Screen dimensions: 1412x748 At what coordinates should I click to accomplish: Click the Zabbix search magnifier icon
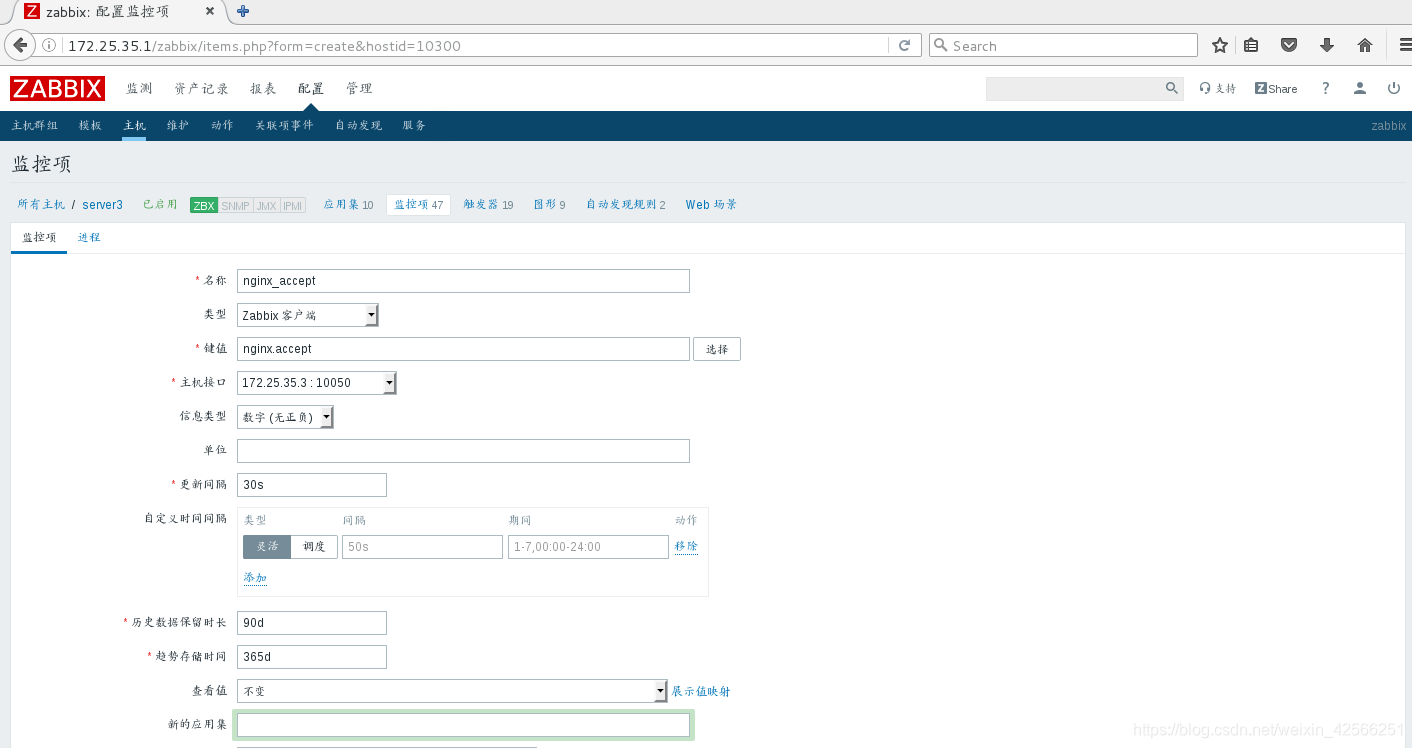[x=1172, y=88]
